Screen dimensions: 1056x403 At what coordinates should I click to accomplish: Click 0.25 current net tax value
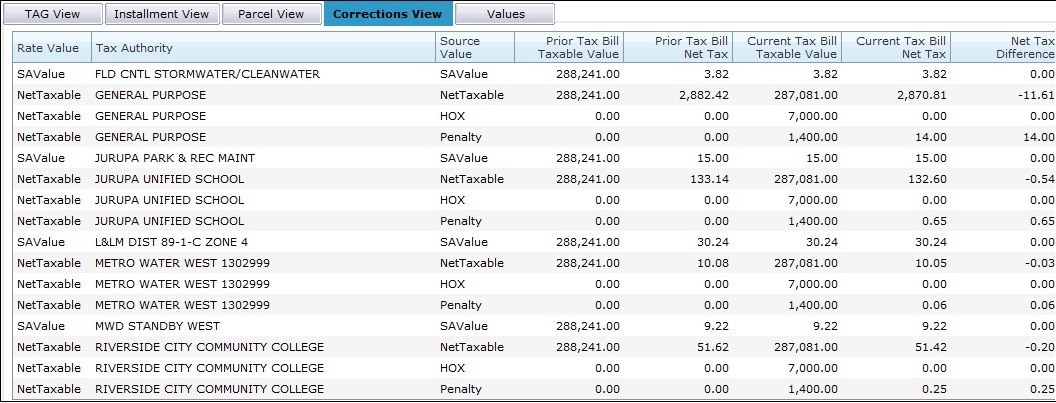pos(934,389)
